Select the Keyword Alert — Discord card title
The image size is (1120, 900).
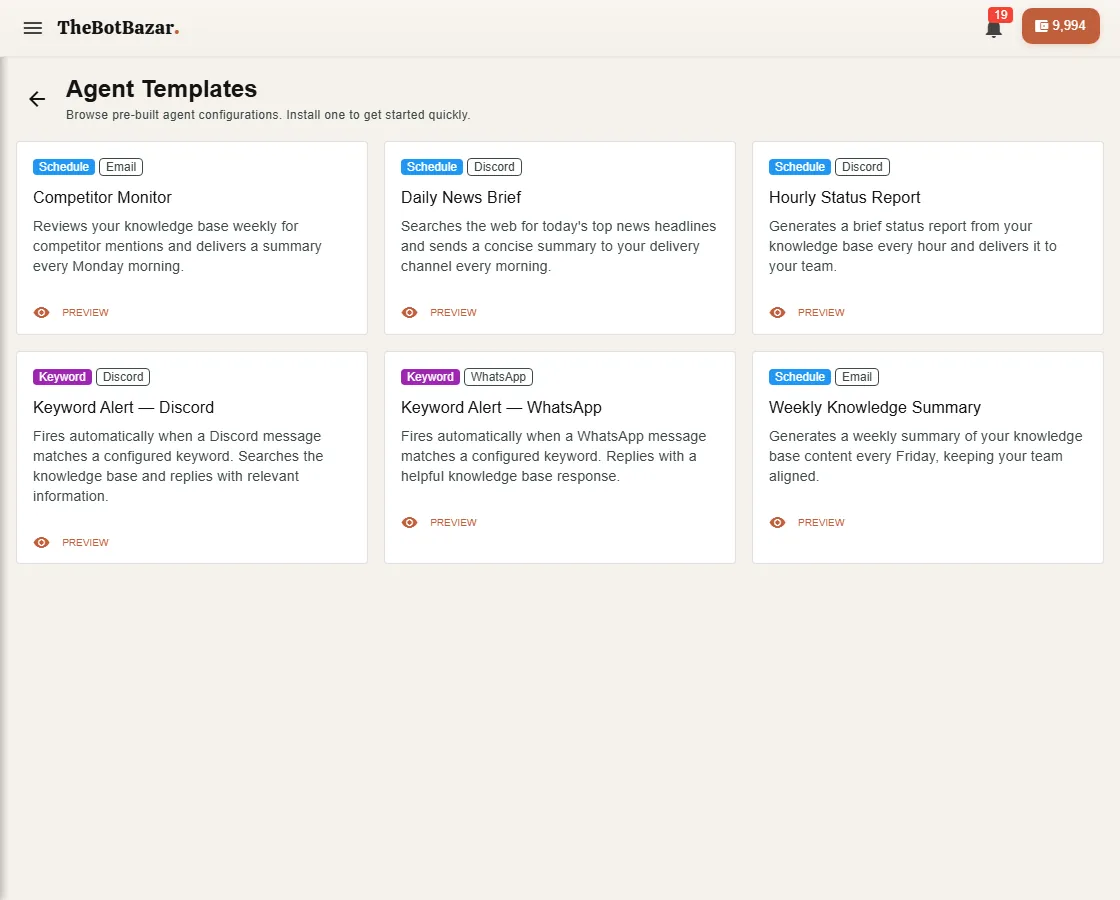[x=124, y=407]
